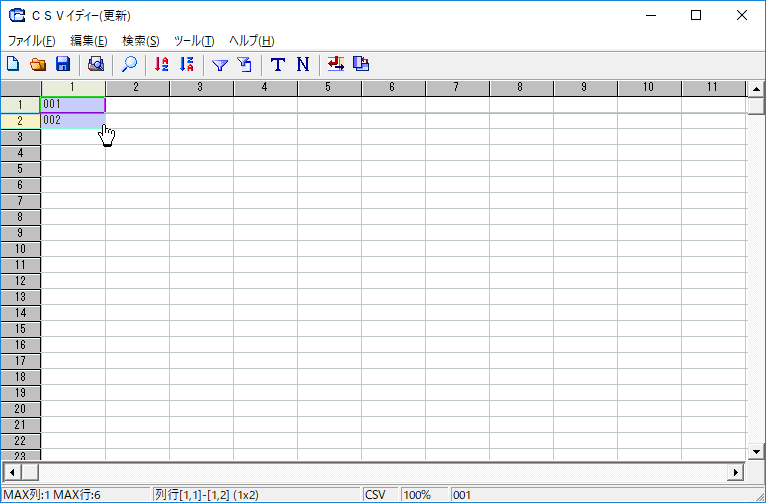
Task: Select column header 8
Action: click(521, 88)
